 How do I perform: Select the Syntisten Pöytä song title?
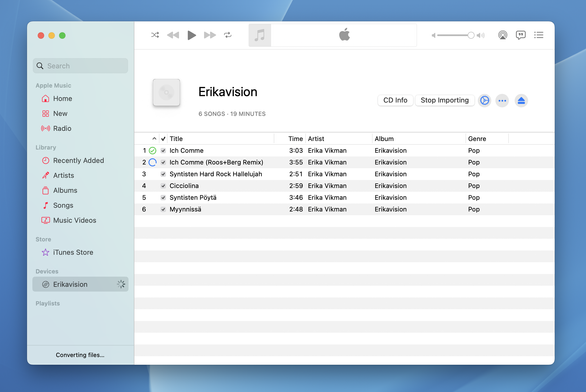[193, 198]
